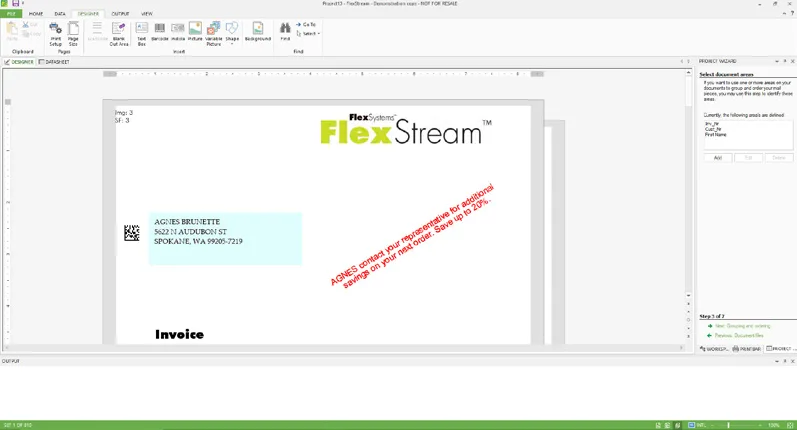797x430 pixels.
Task: Open the quick access toolbar dropdown arrow
Action: point(23,4)
